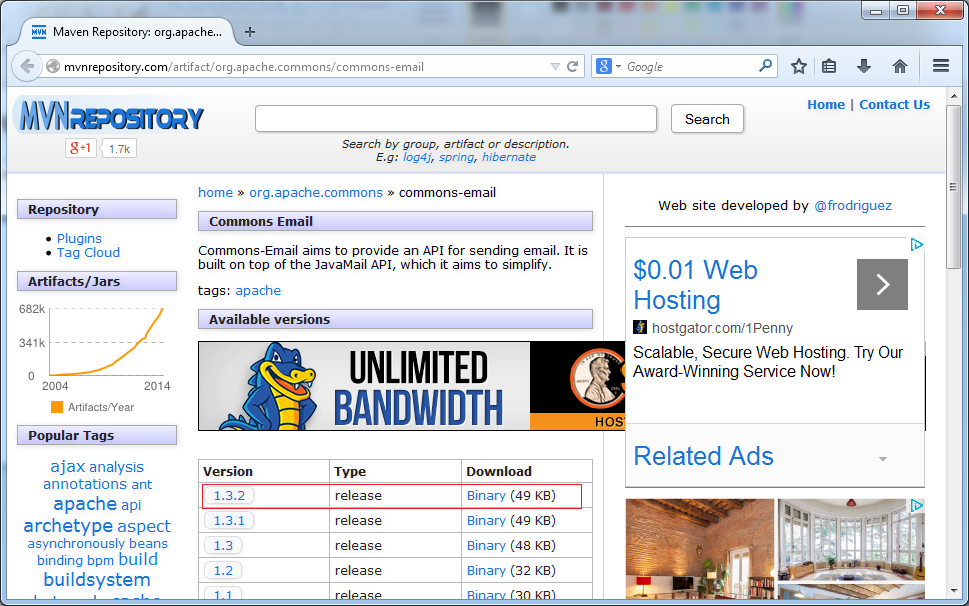Go to the browser Home icon
This screenshot has height=606, width=969.
point(900,66)
